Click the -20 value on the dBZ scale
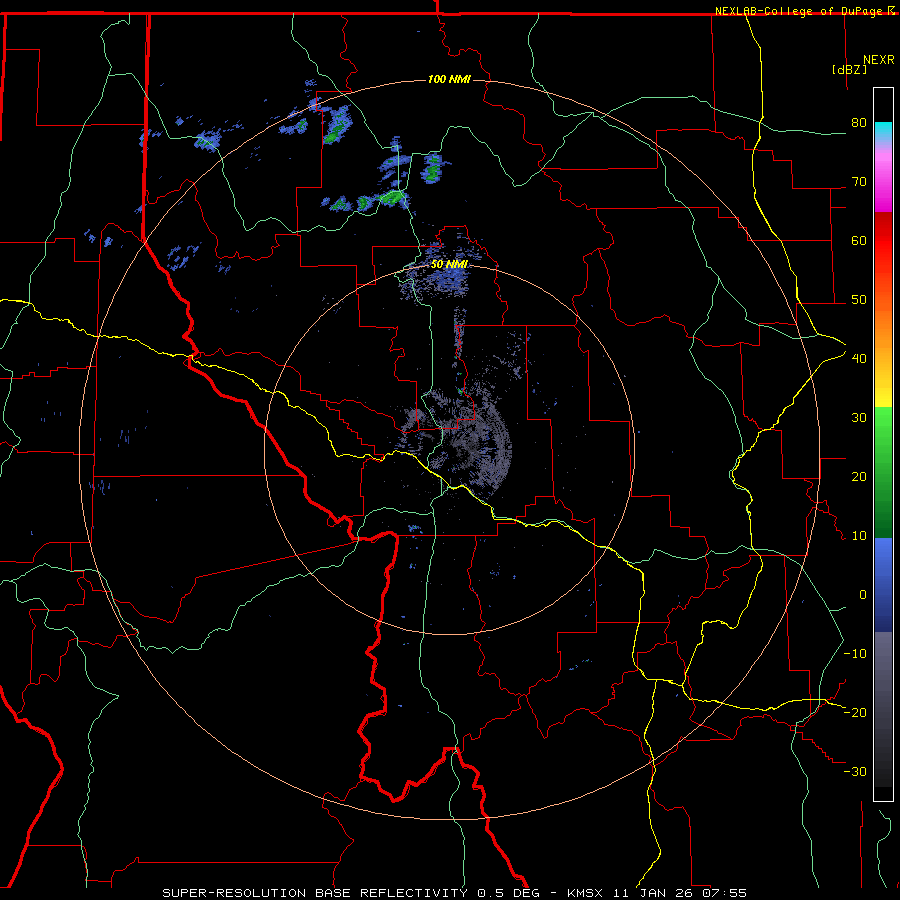 click(855, 712)
